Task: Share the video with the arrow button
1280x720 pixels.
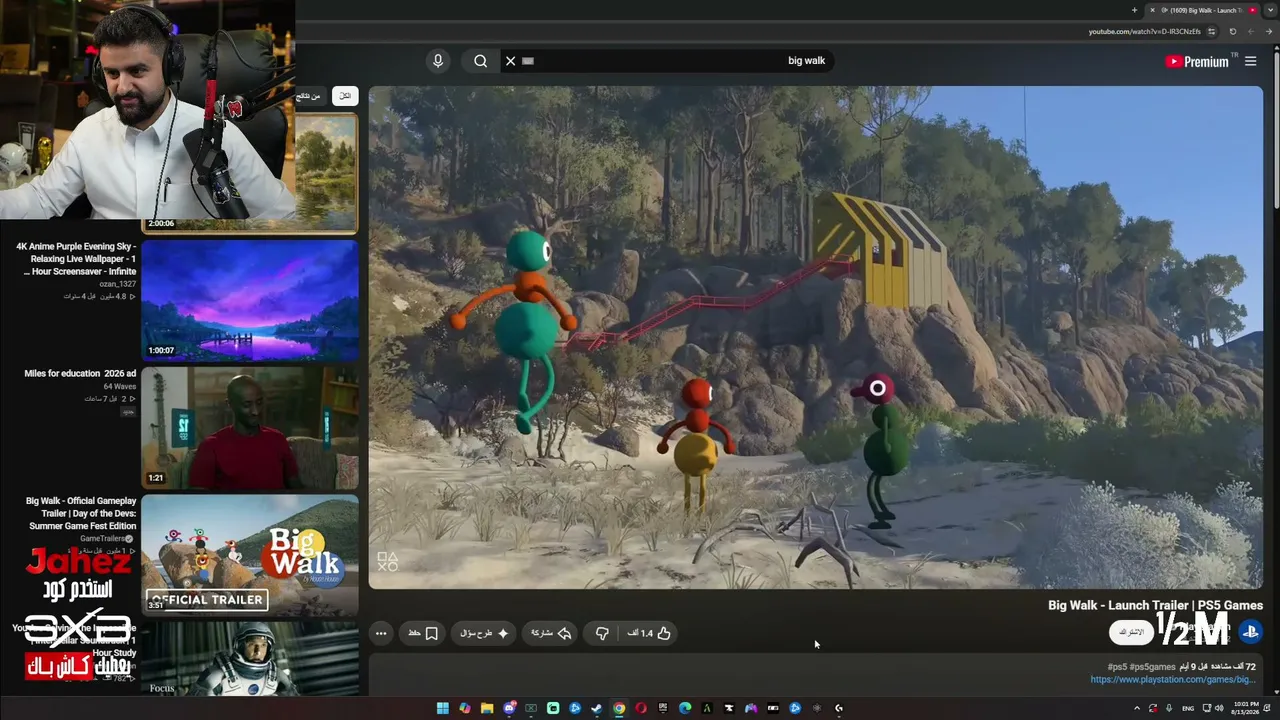Action: point(551,633)
